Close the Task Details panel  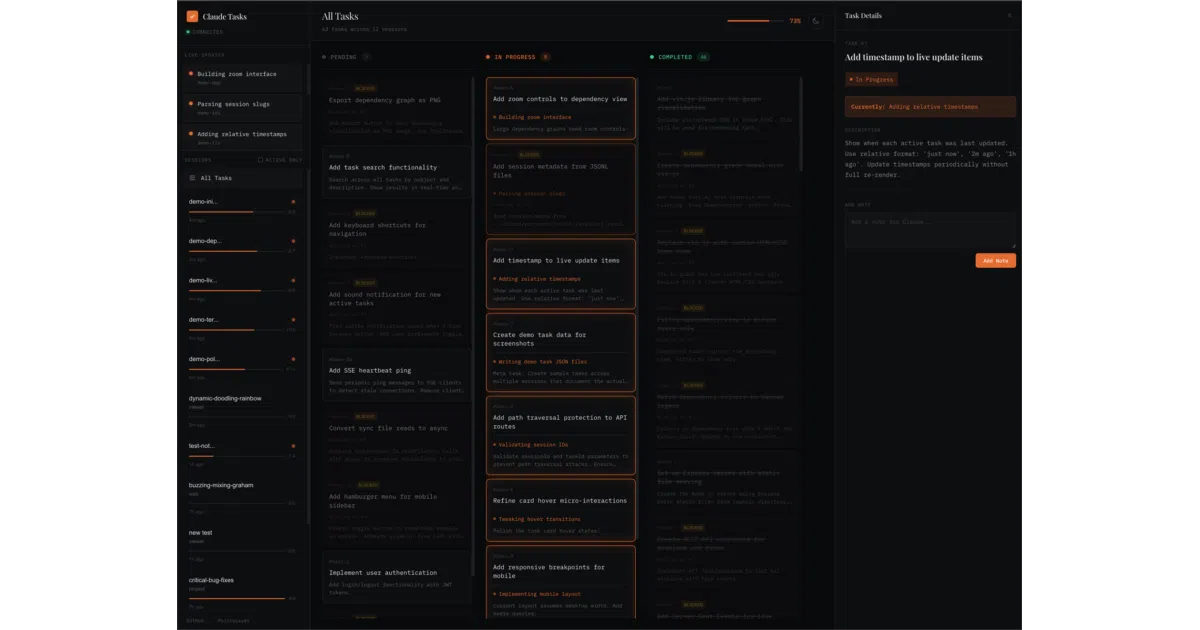click(x=1009, y=16)
